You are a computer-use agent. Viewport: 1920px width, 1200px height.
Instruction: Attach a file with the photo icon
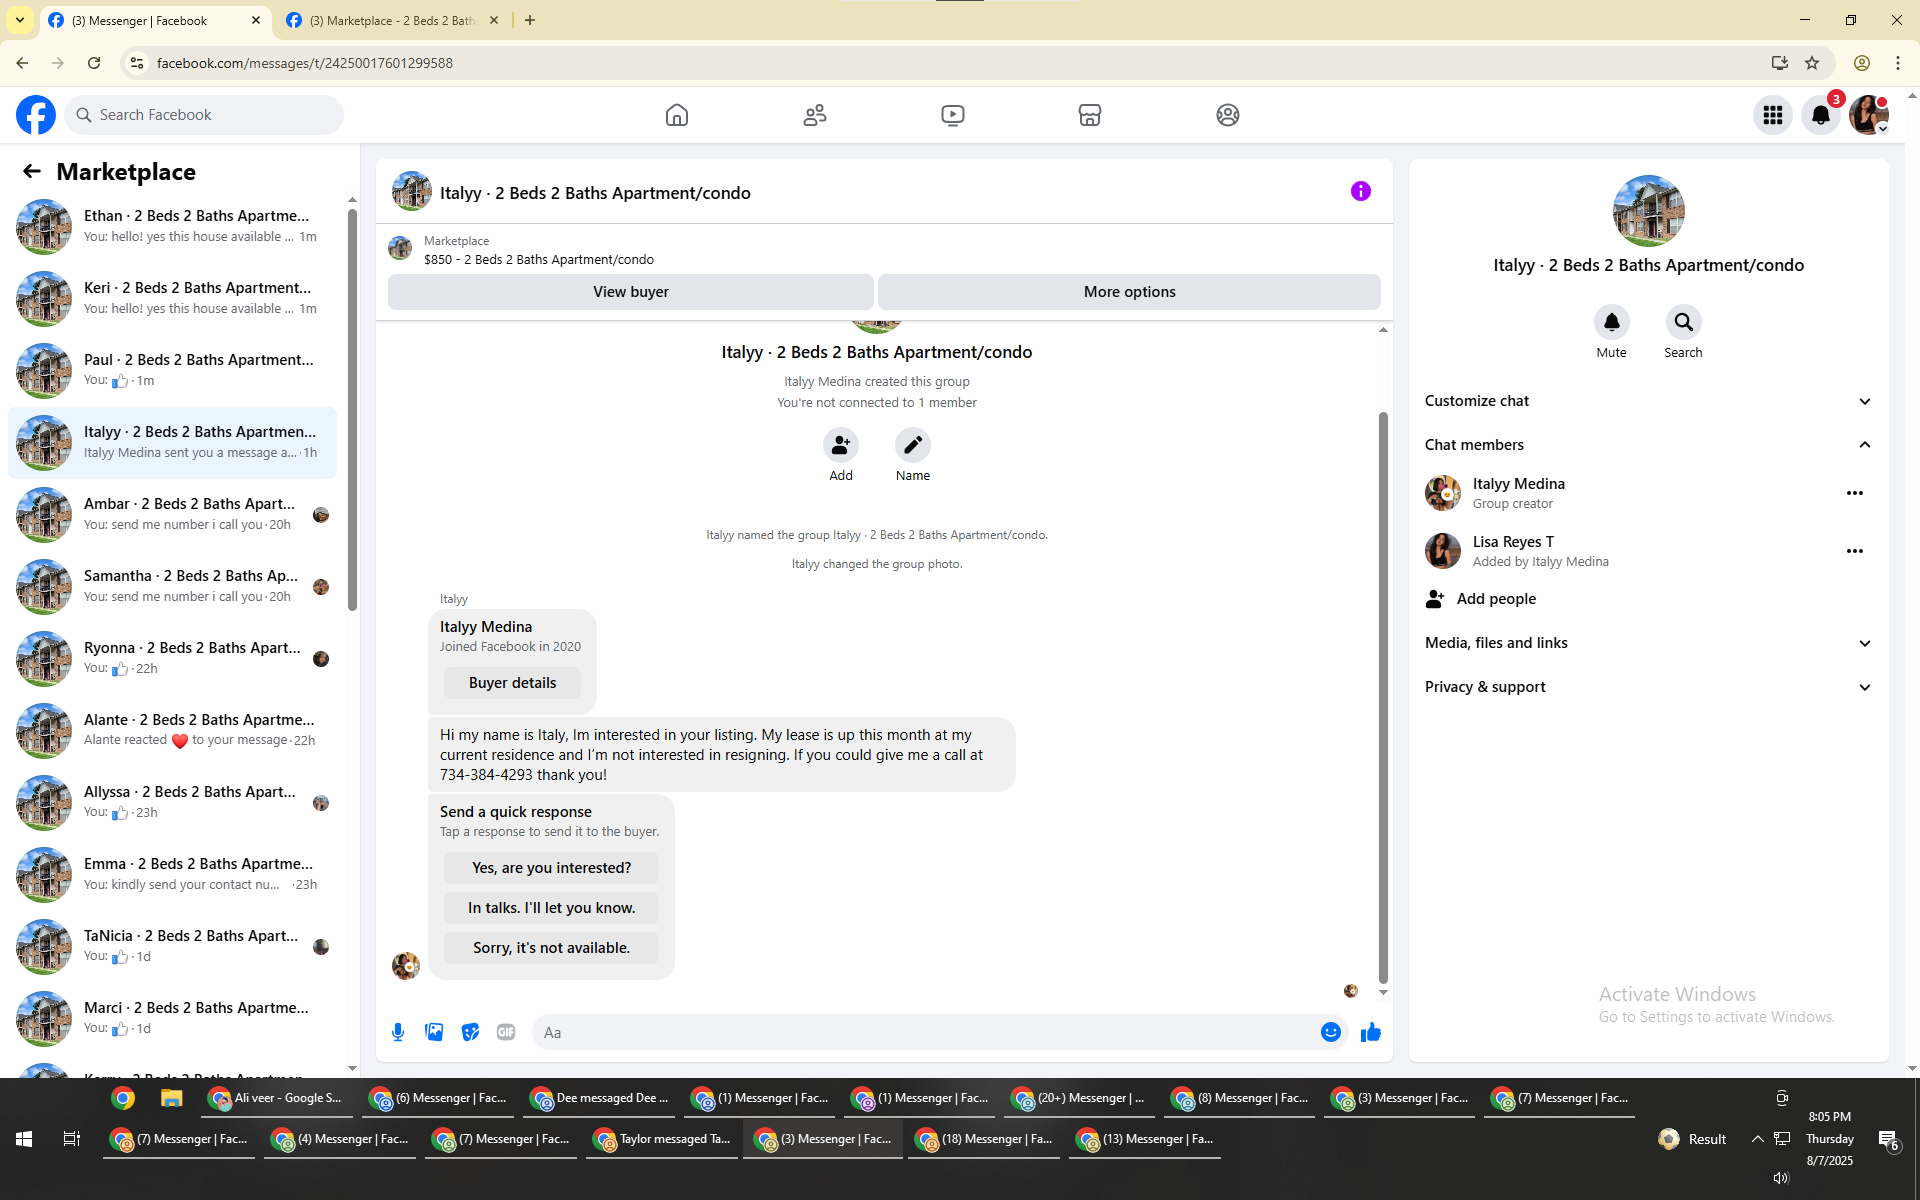[434, 1032]
